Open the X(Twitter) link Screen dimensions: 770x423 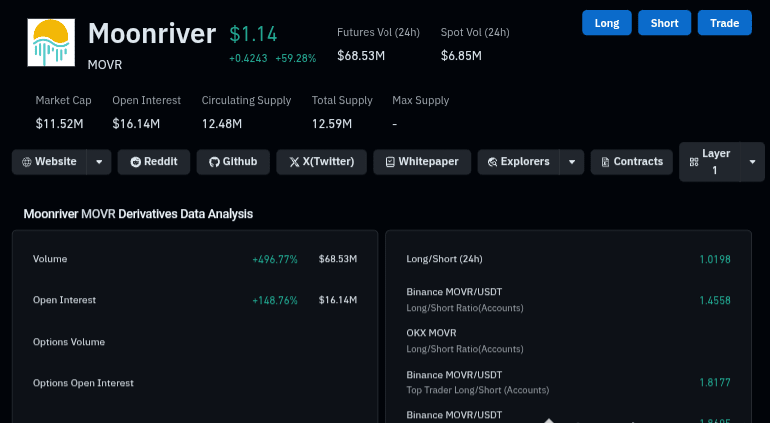coord(322,162)
